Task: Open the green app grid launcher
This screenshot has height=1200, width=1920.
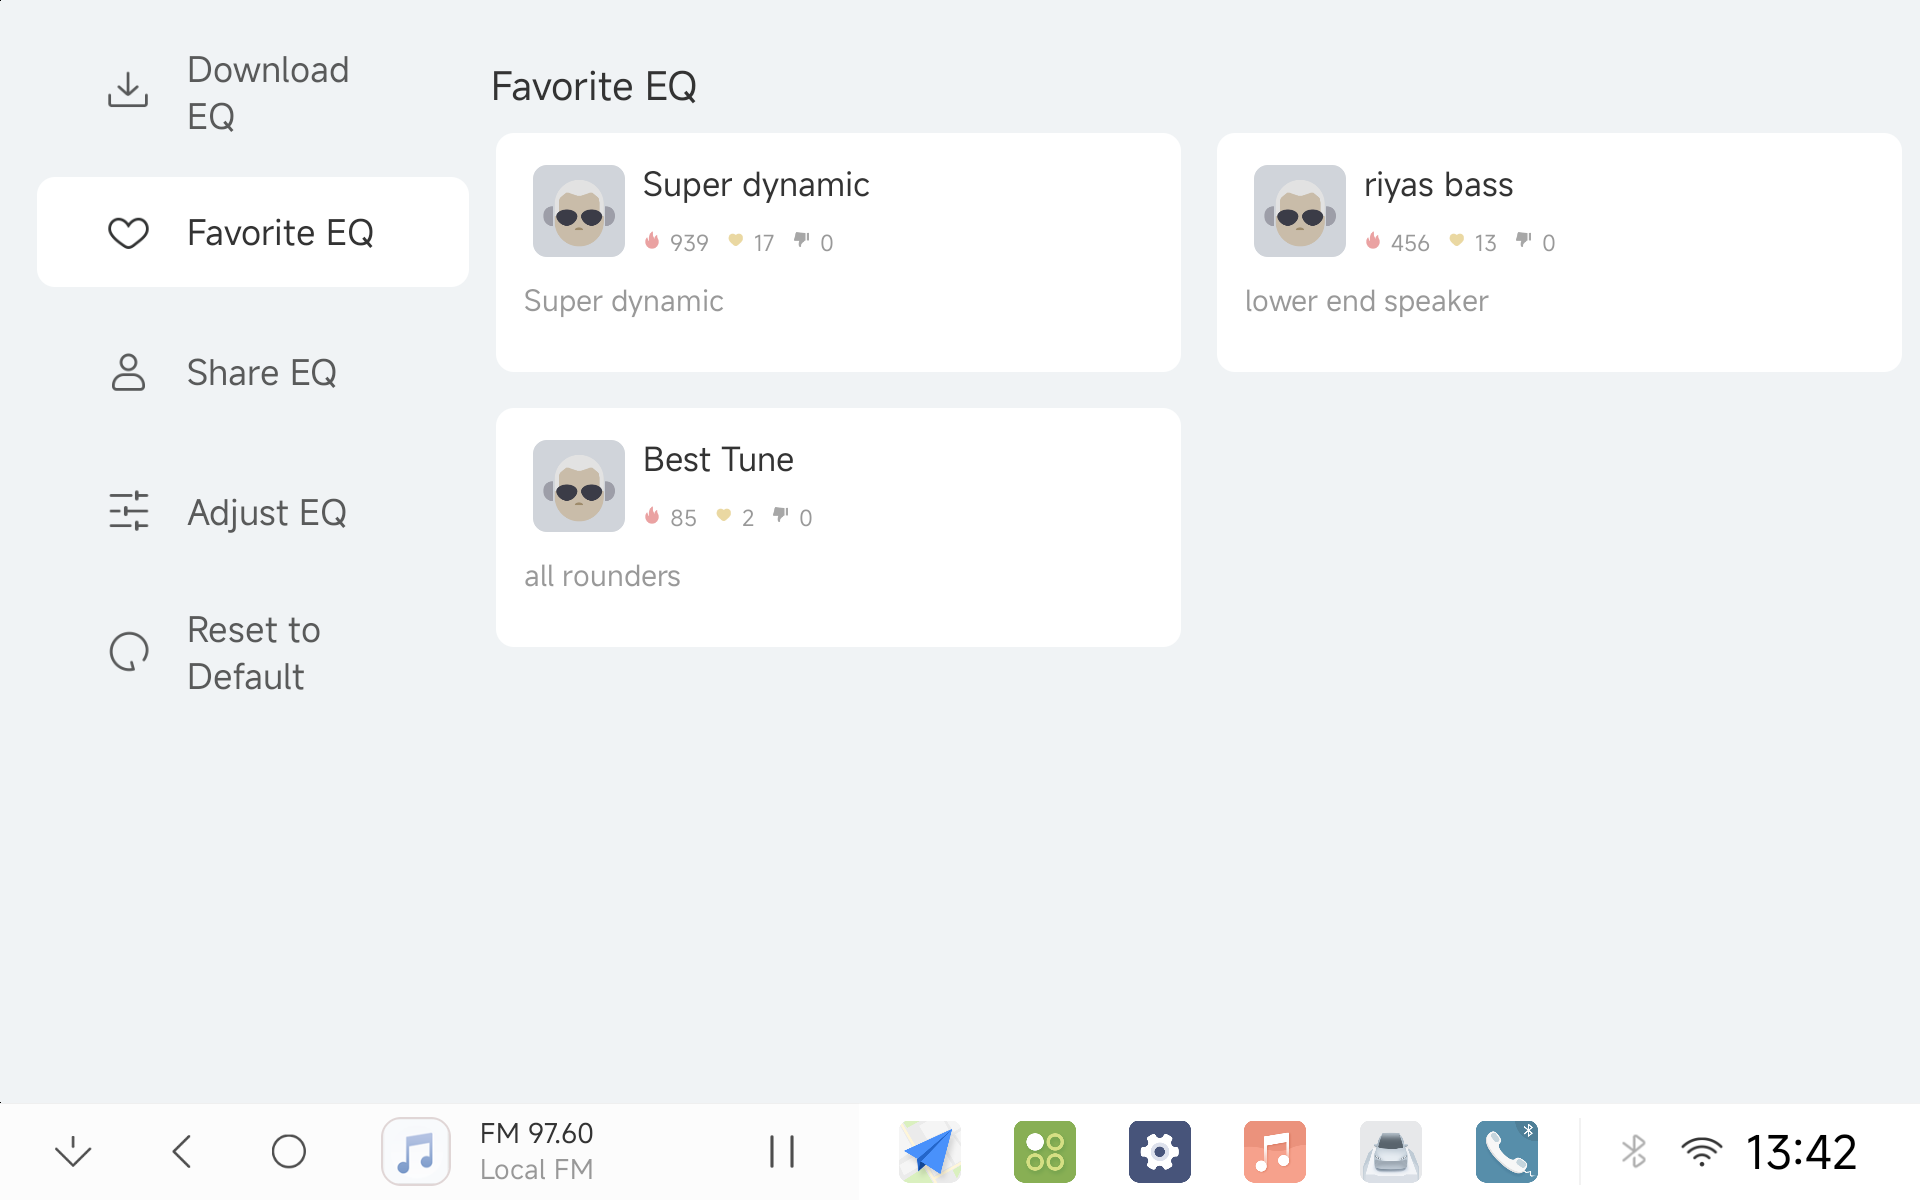Action: coord(1044,1152)
